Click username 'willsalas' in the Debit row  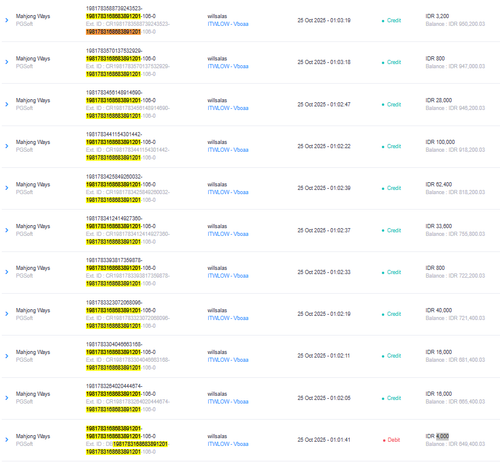(x=217, y=436)
